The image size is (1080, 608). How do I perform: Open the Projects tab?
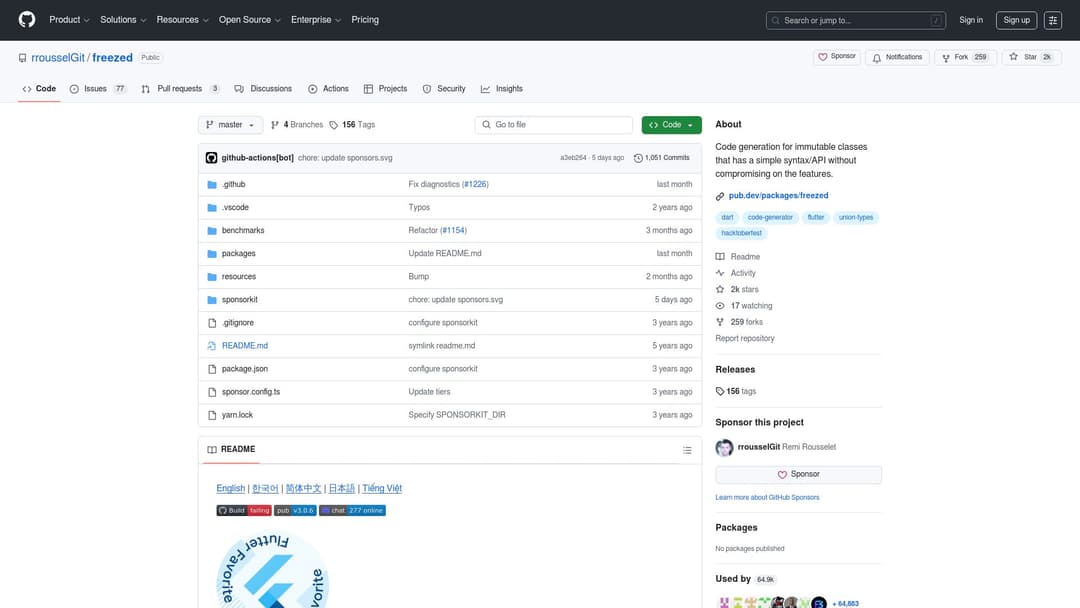386,89
